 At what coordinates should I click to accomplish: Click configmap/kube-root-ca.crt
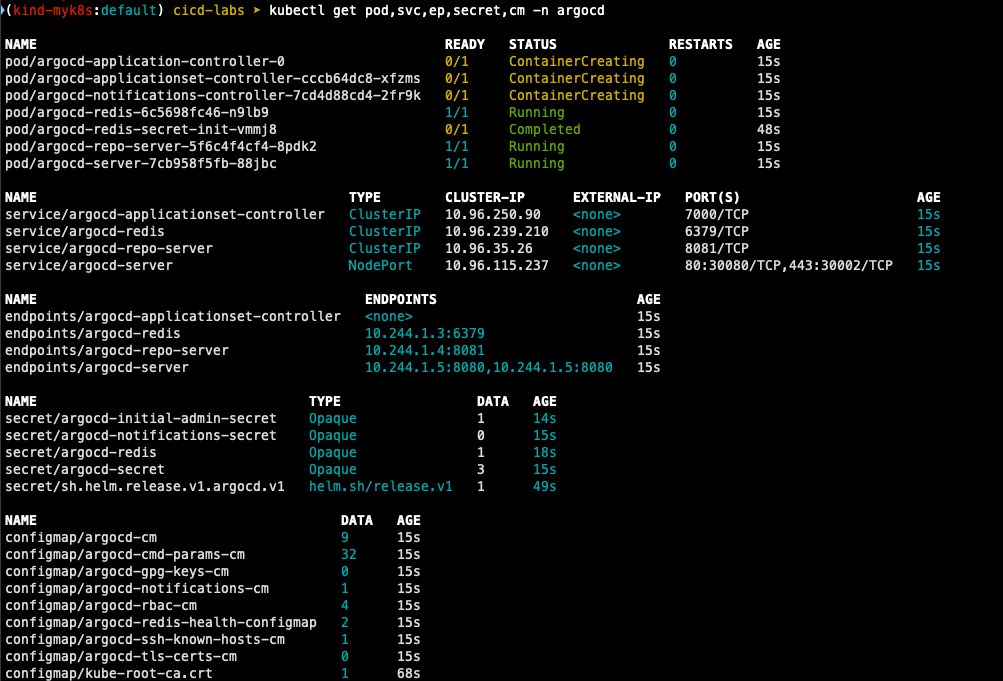(x=109, y=673)
